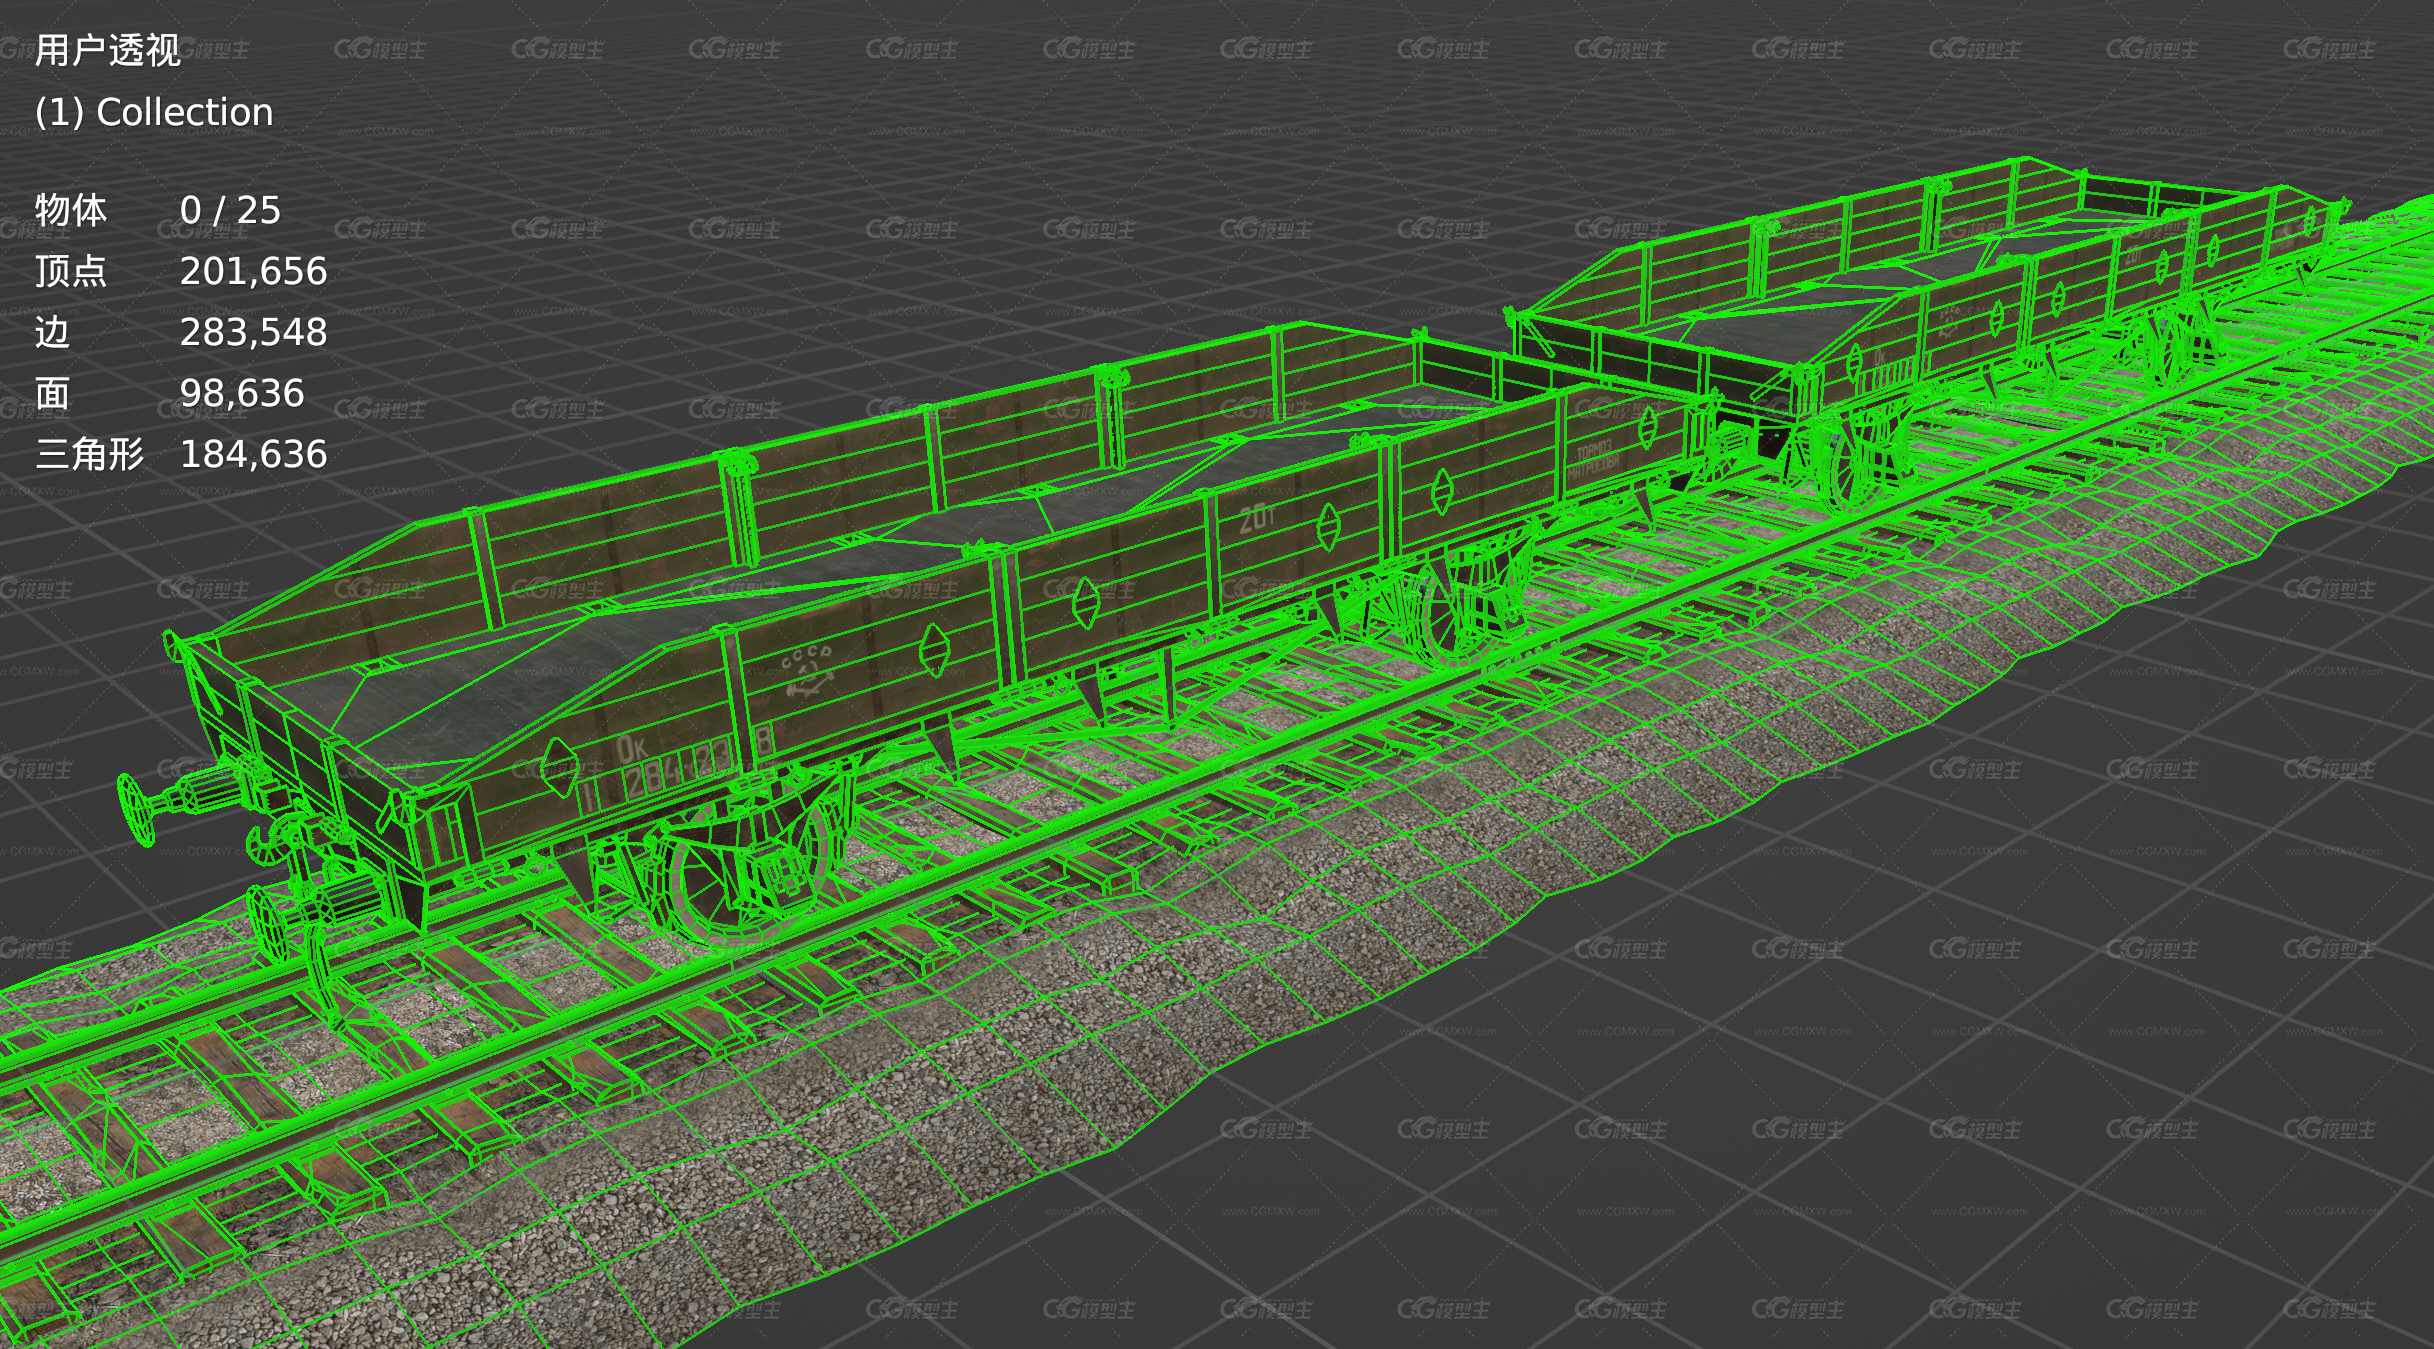
Task: Click the '边' statistics label
Action: [53, 332]
